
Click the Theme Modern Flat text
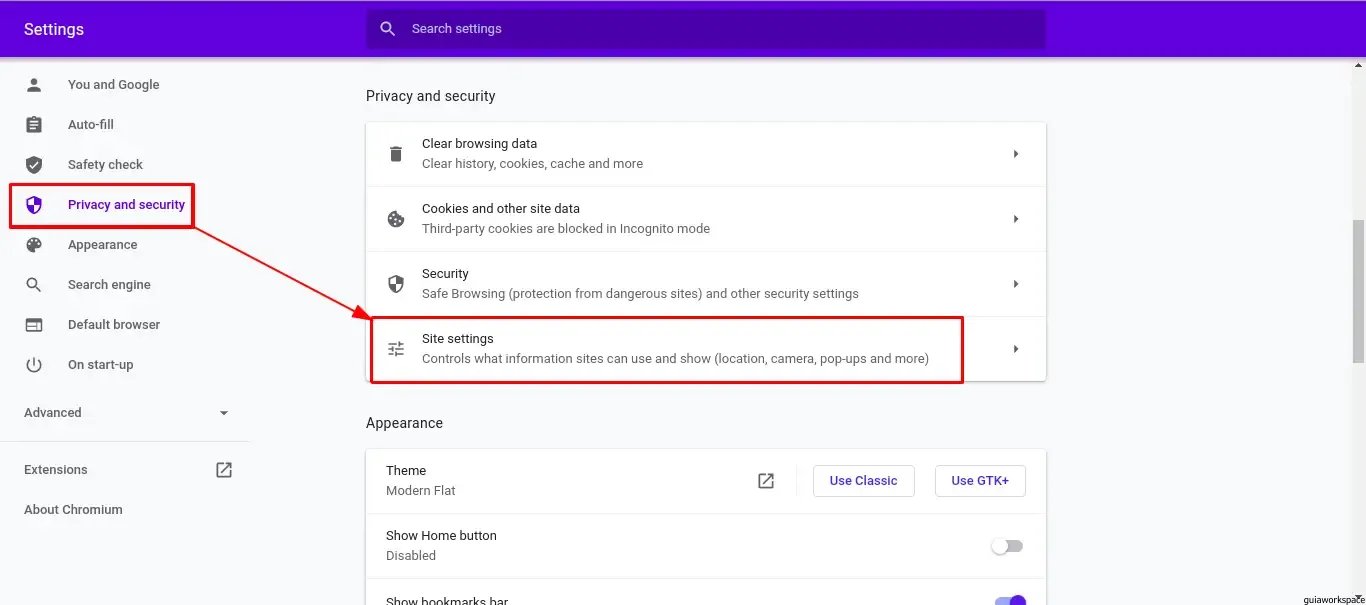click(421, 481)
